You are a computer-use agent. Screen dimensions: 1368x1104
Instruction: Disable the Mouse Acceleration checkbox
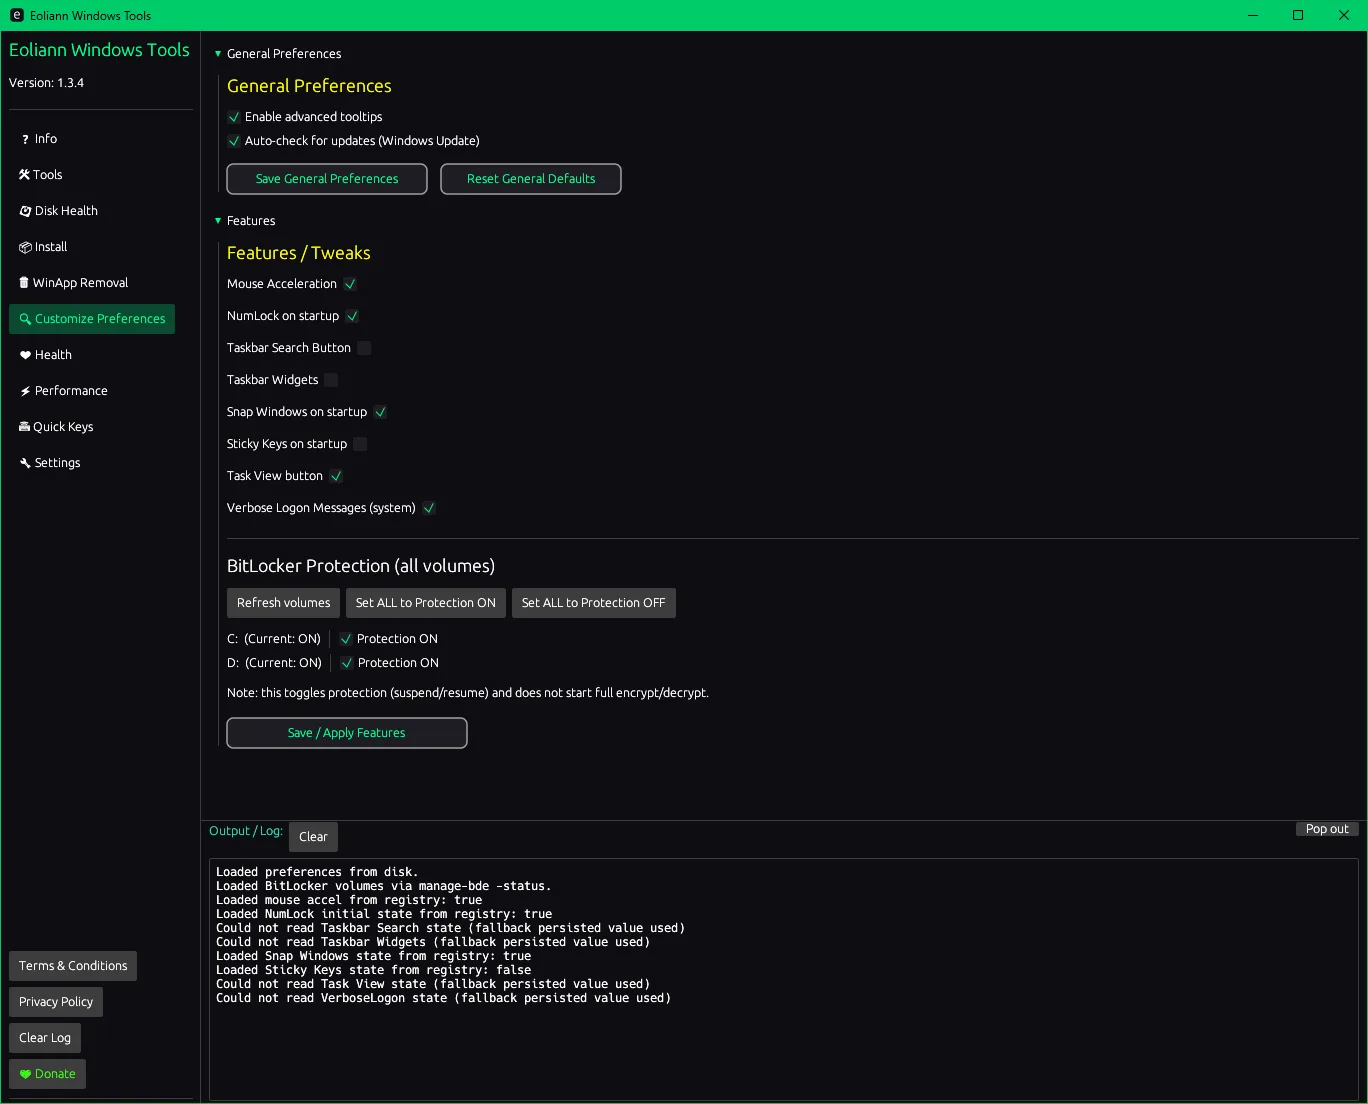pyautogui.click(x=350, y=284)
